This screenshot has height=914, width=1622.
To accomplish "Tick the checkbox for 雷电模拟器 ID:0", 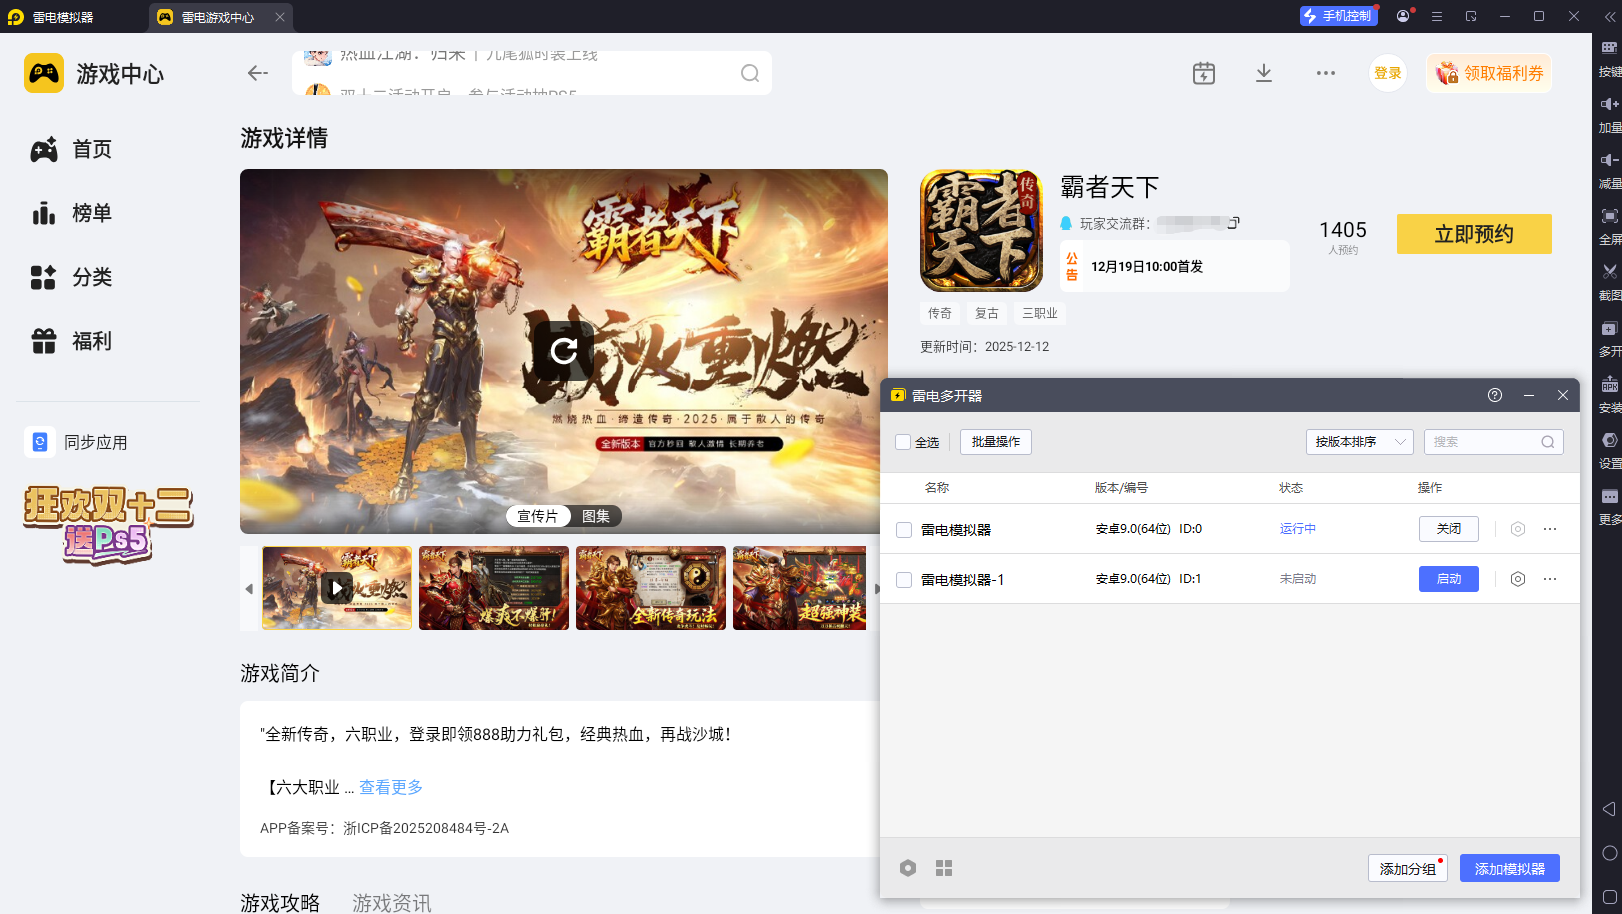I will [904, 530].
